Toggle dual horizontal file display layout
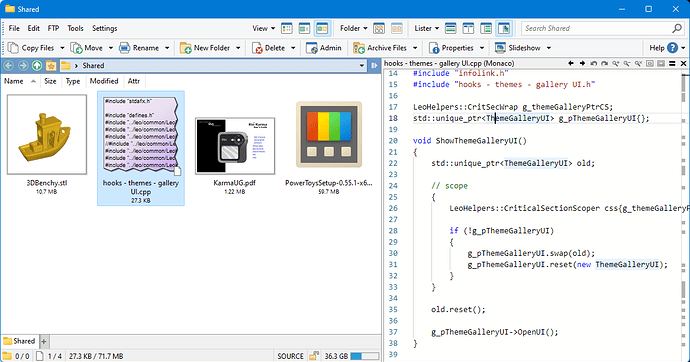The height and width of the screenshot is (362, 690). [x=450, y=28]
